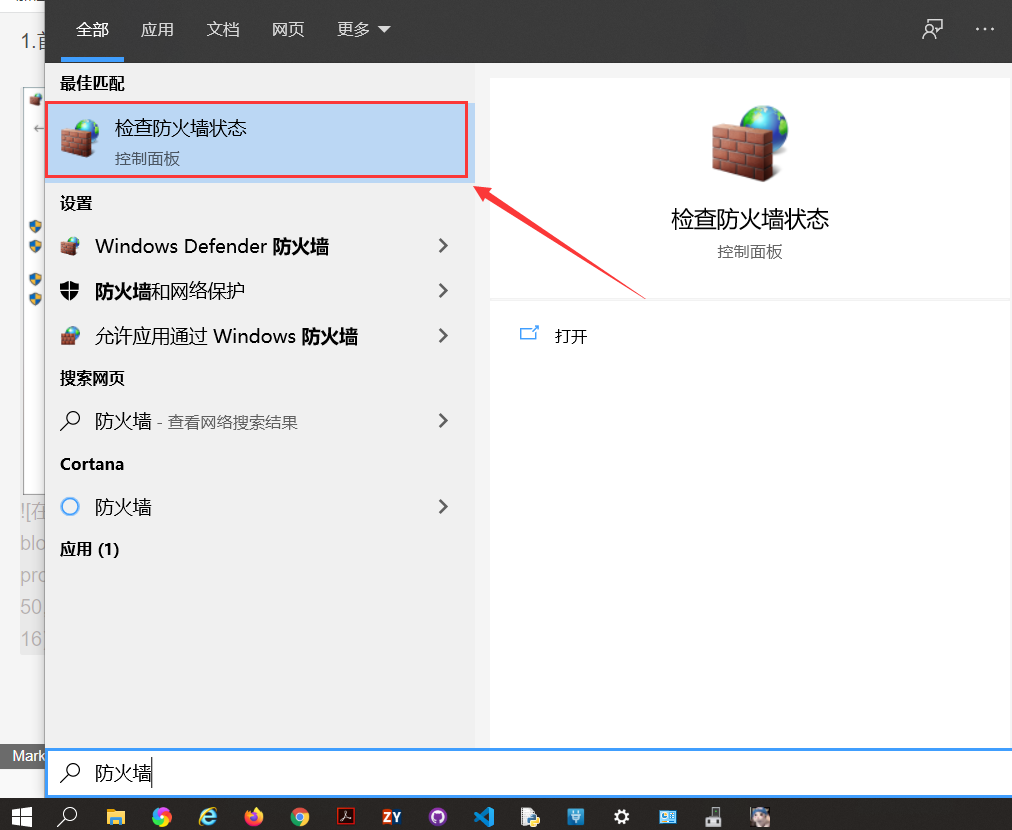This screenshot has width=1012, height=830.
Task: Click the 网页 filter in the search bar
Action: point(288,29)
